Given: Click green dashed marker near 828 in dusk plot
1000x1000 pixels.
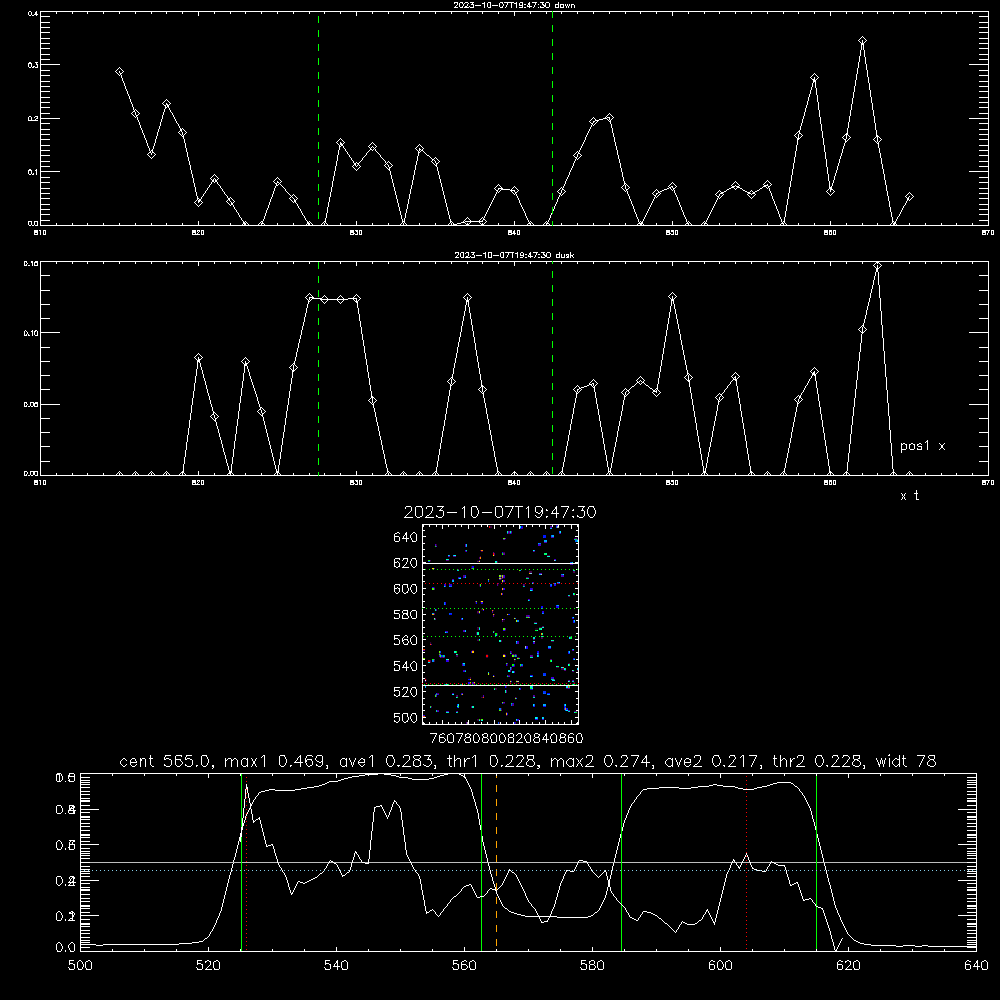Looking at the screenshot, I should tap(318, 368).
